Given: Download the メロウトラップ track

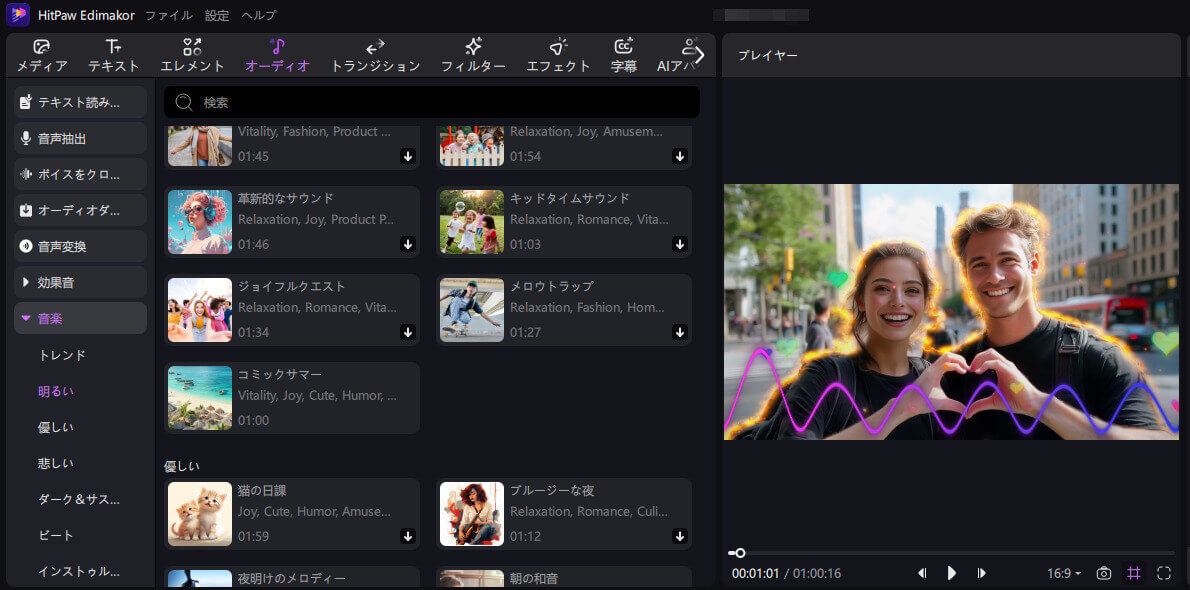Looking at the screenshot, I should click(679, 332).
